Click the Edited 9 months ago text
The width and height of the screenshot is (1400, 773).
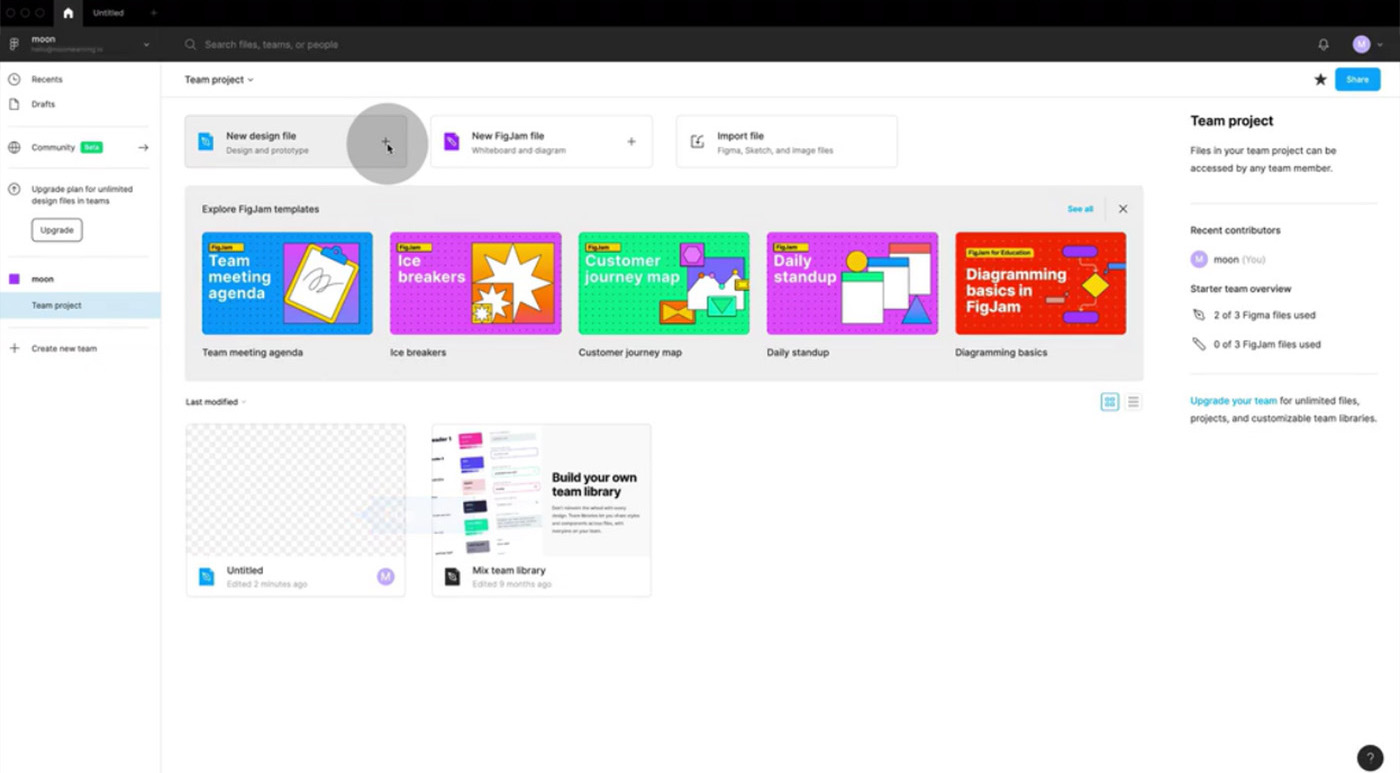tap(512, 584)
